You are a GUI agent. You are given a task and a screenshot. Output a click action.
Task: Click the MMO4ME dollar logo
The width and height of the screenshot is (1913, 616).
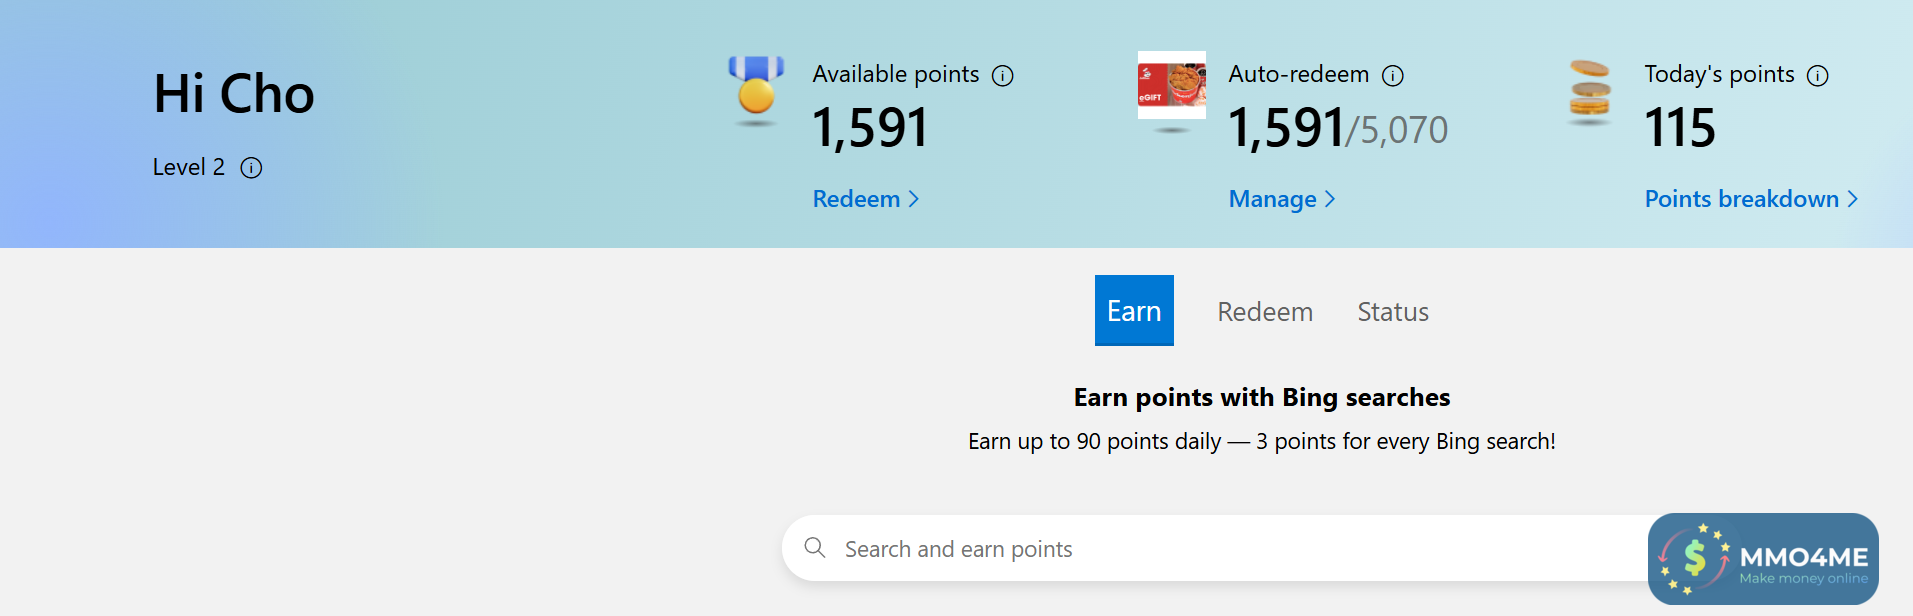1695,558
